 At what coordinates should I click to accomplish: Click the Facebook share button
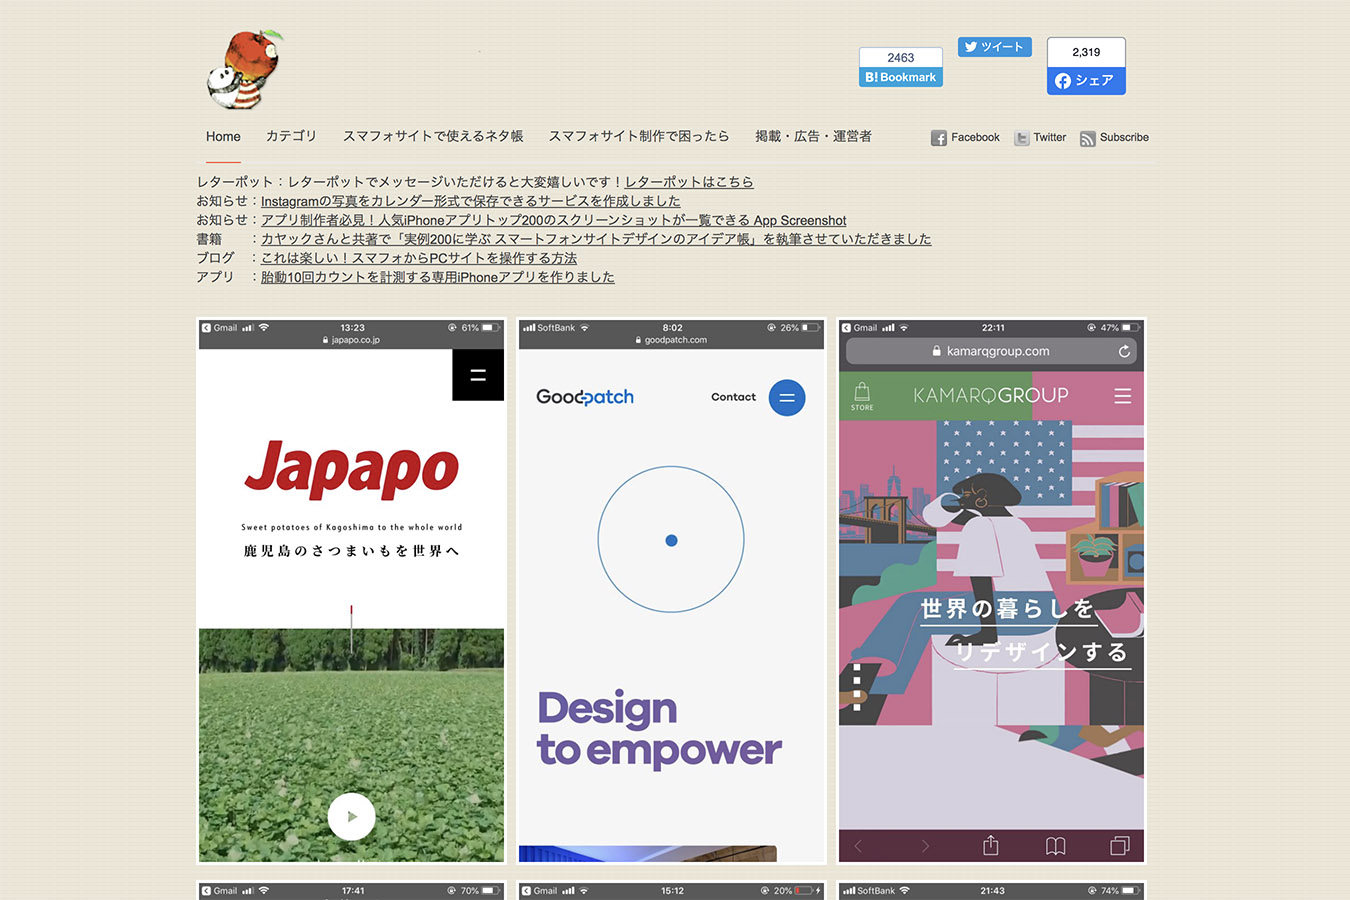[x=1085, y=80]
